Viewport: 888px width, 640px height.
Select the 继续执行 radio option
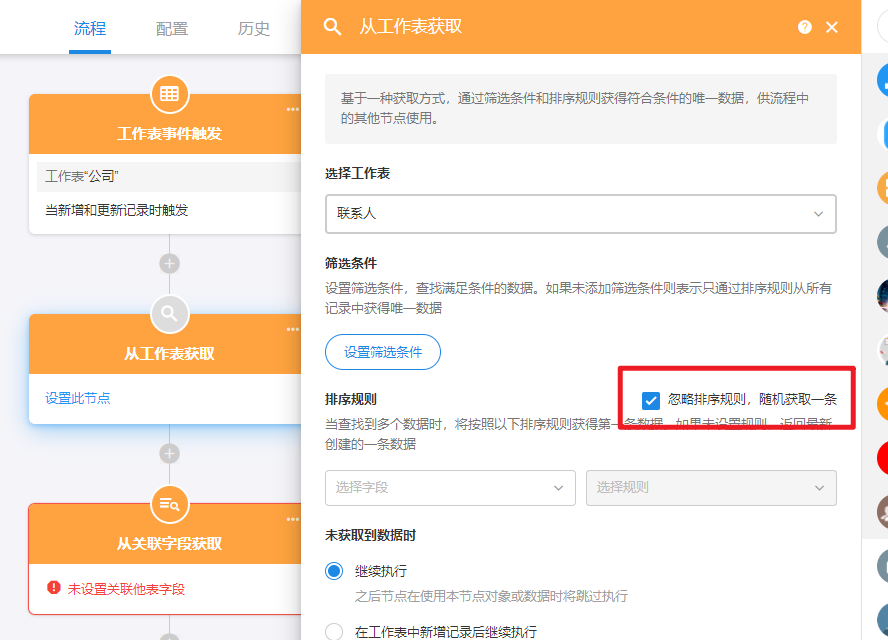(334, 571)
